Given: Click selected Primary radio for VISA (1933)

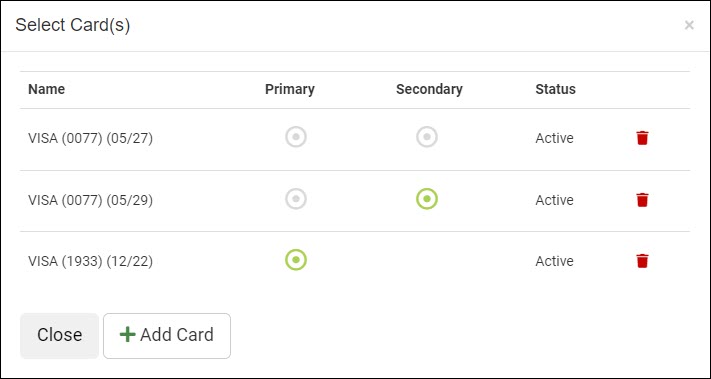Looking at the screenshot, I should [296, 260].
